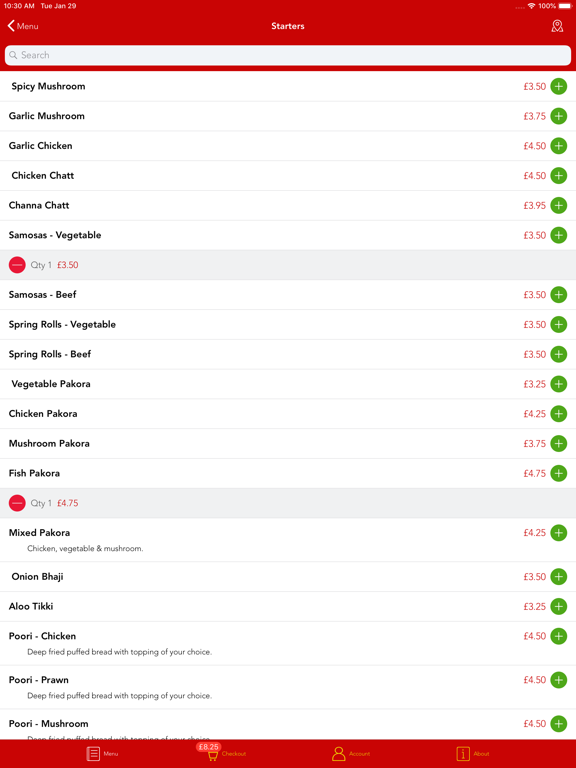Add Spring Rolls - Beef using plus
576x768 pixels.
pos(558,355)
